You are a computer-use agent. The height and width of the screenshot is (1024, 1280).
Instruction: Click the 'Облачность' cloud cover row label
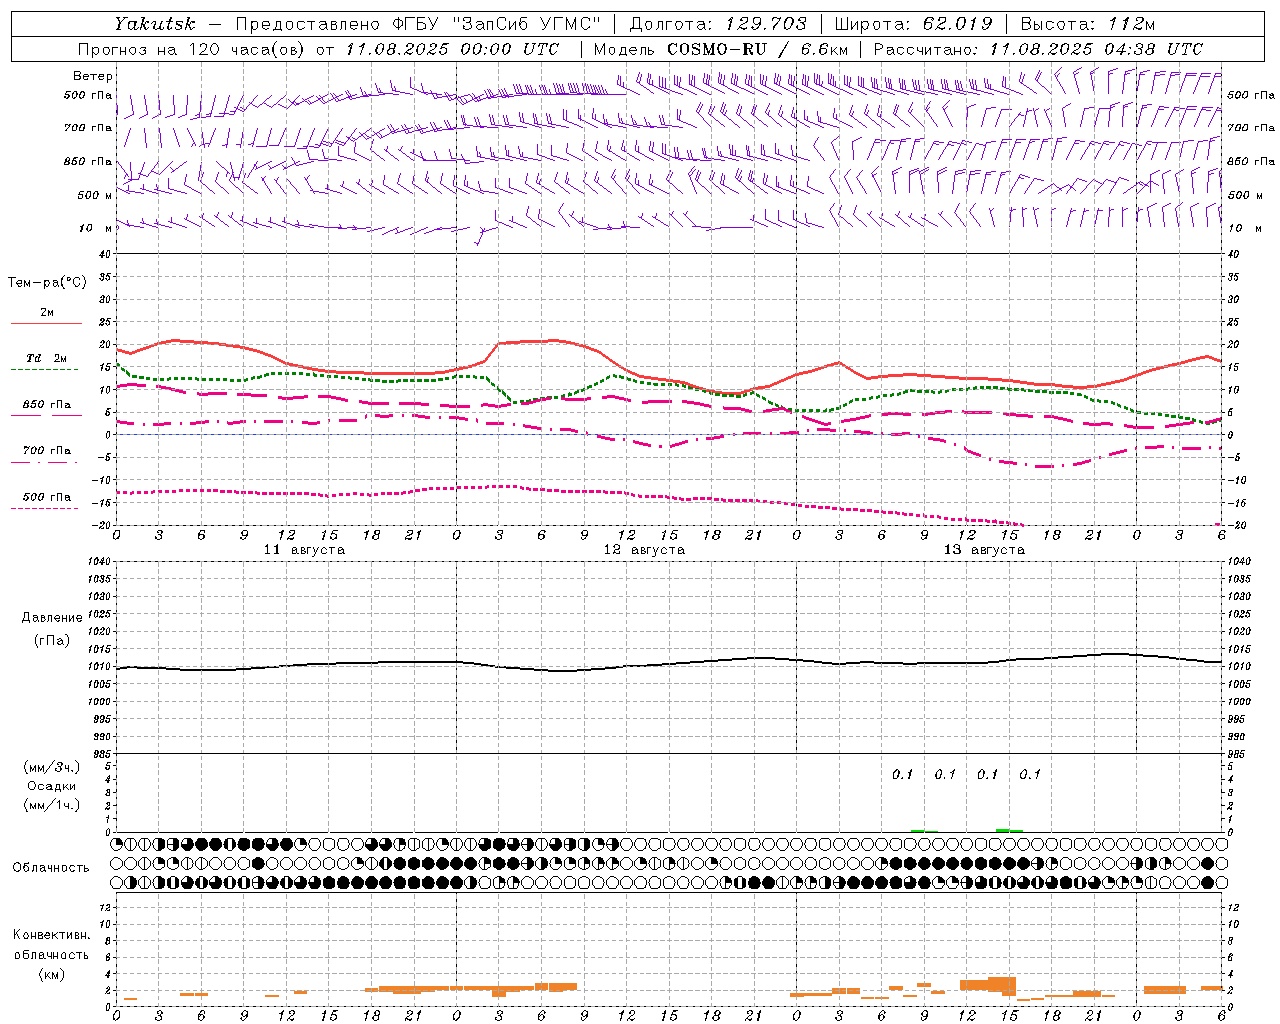[51, 867]
